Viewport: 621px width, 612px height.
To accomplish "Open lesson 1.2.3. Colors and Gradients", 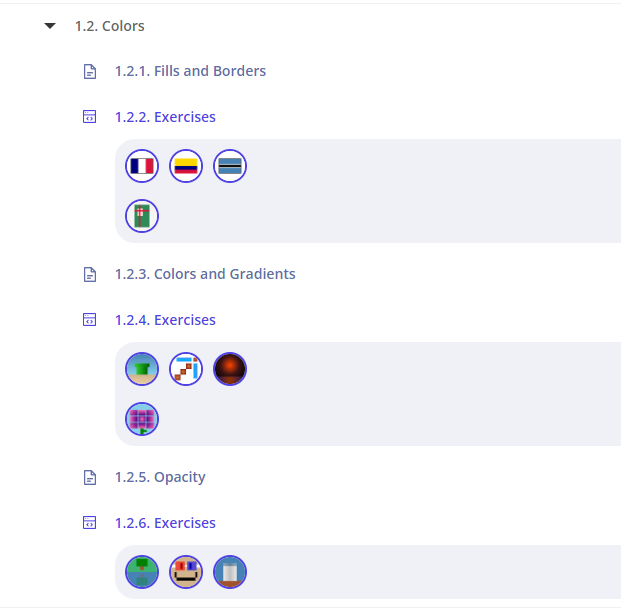I will [205, 274].
